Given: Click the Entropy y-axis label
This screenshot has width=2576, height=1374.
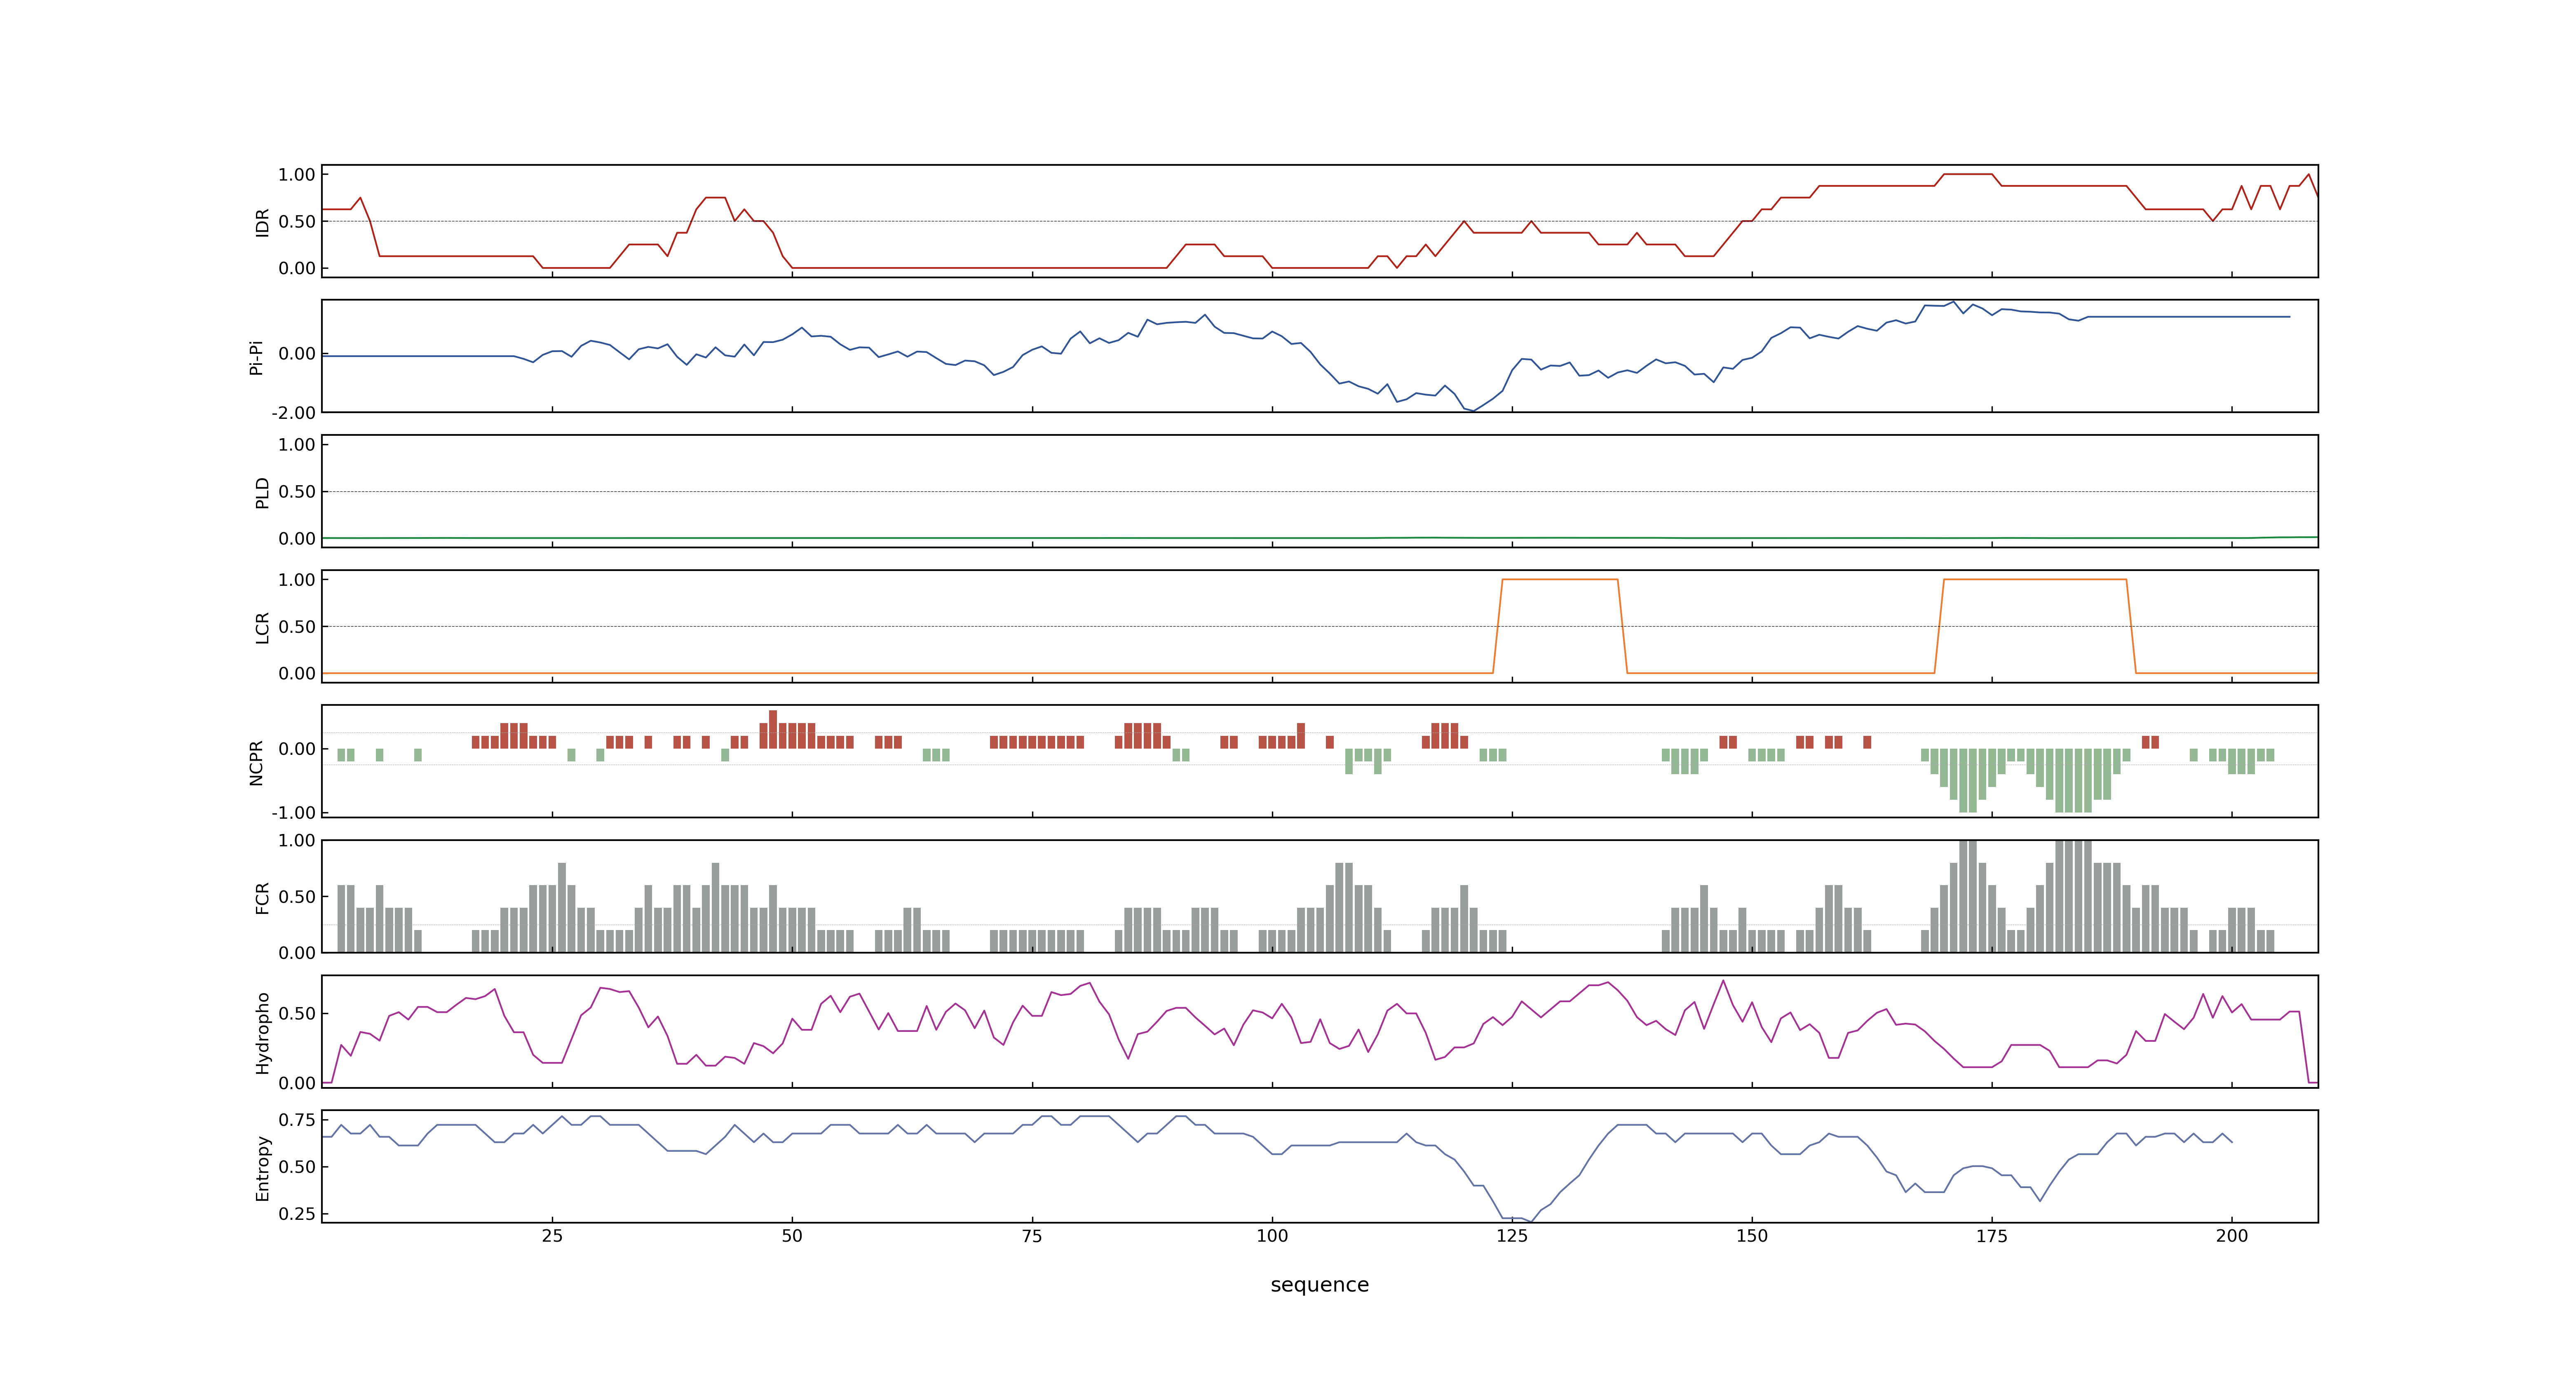Looking at the screenshot, I should (262, 1167).
